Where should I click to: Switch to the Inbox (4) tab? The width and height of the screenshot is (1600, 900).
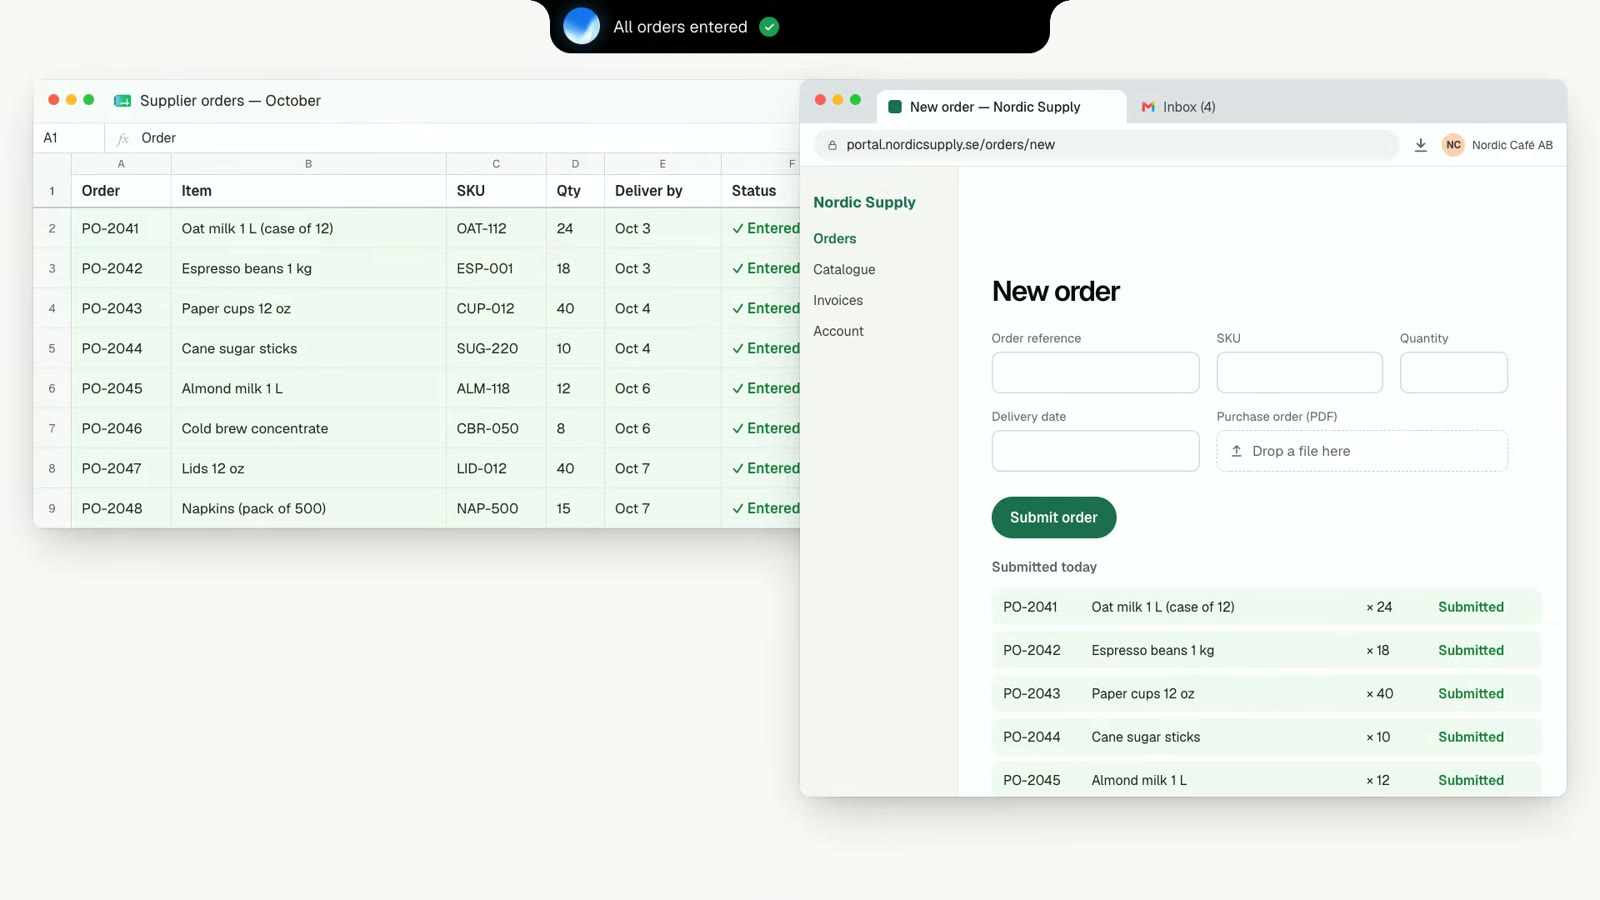tap(1179, 107)
